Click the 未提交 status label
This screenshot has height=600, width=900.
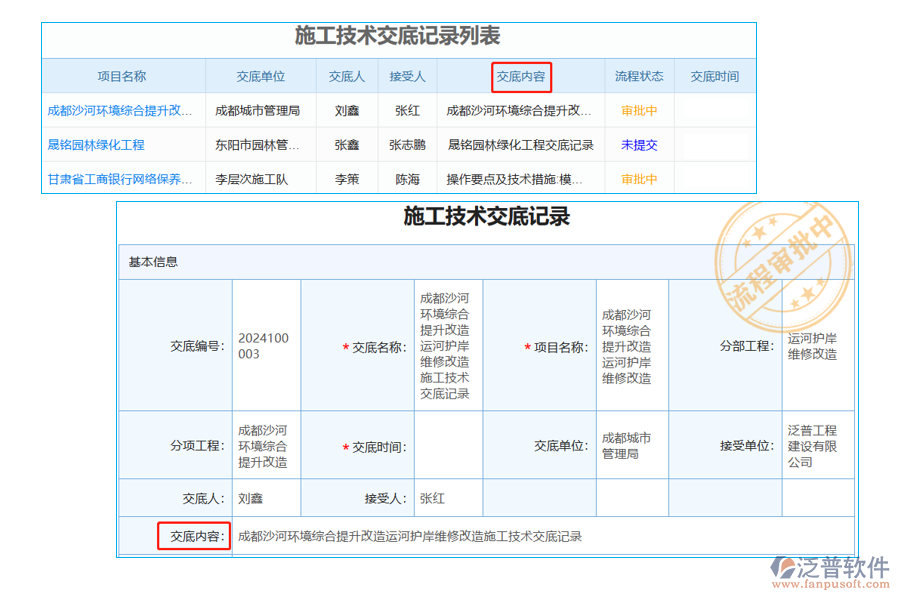638,144
